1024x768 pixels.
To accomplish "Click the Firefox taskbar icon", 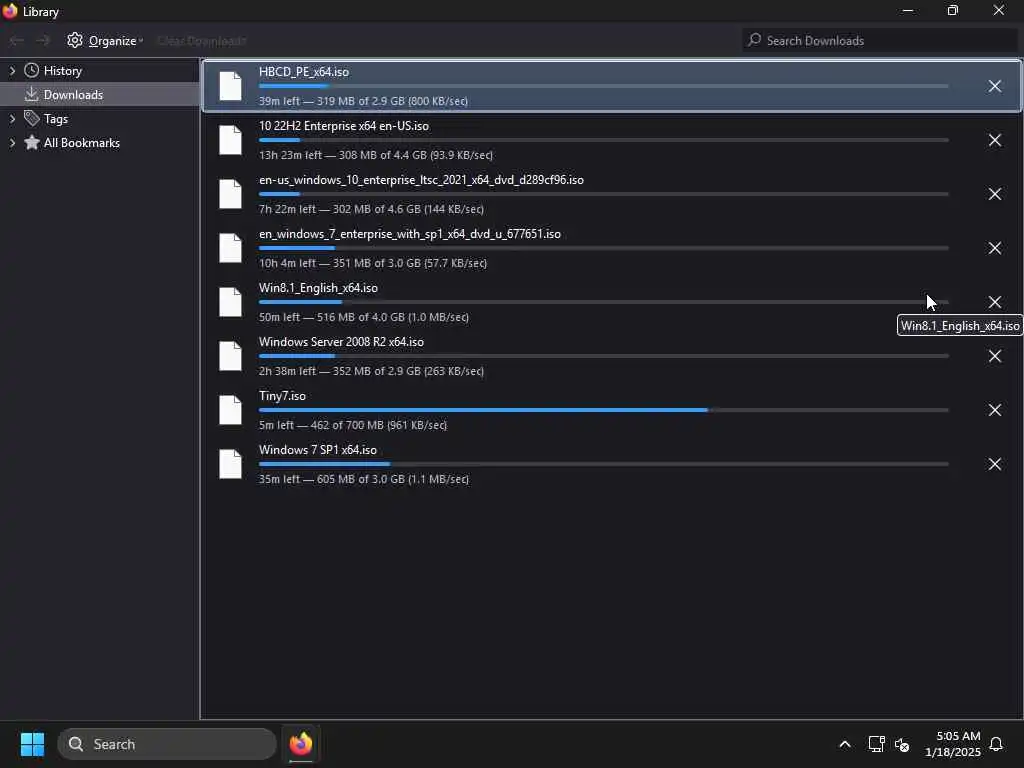I will [300, 744].
